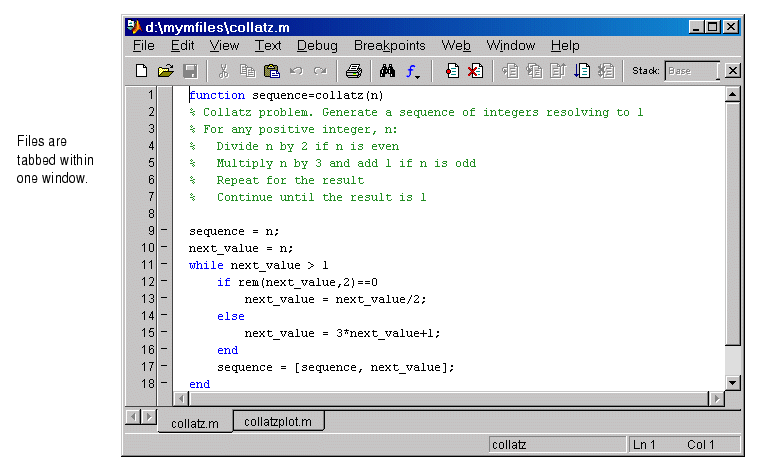Click the 'Ln 1' status bar indicator

(x=644, y=445)
